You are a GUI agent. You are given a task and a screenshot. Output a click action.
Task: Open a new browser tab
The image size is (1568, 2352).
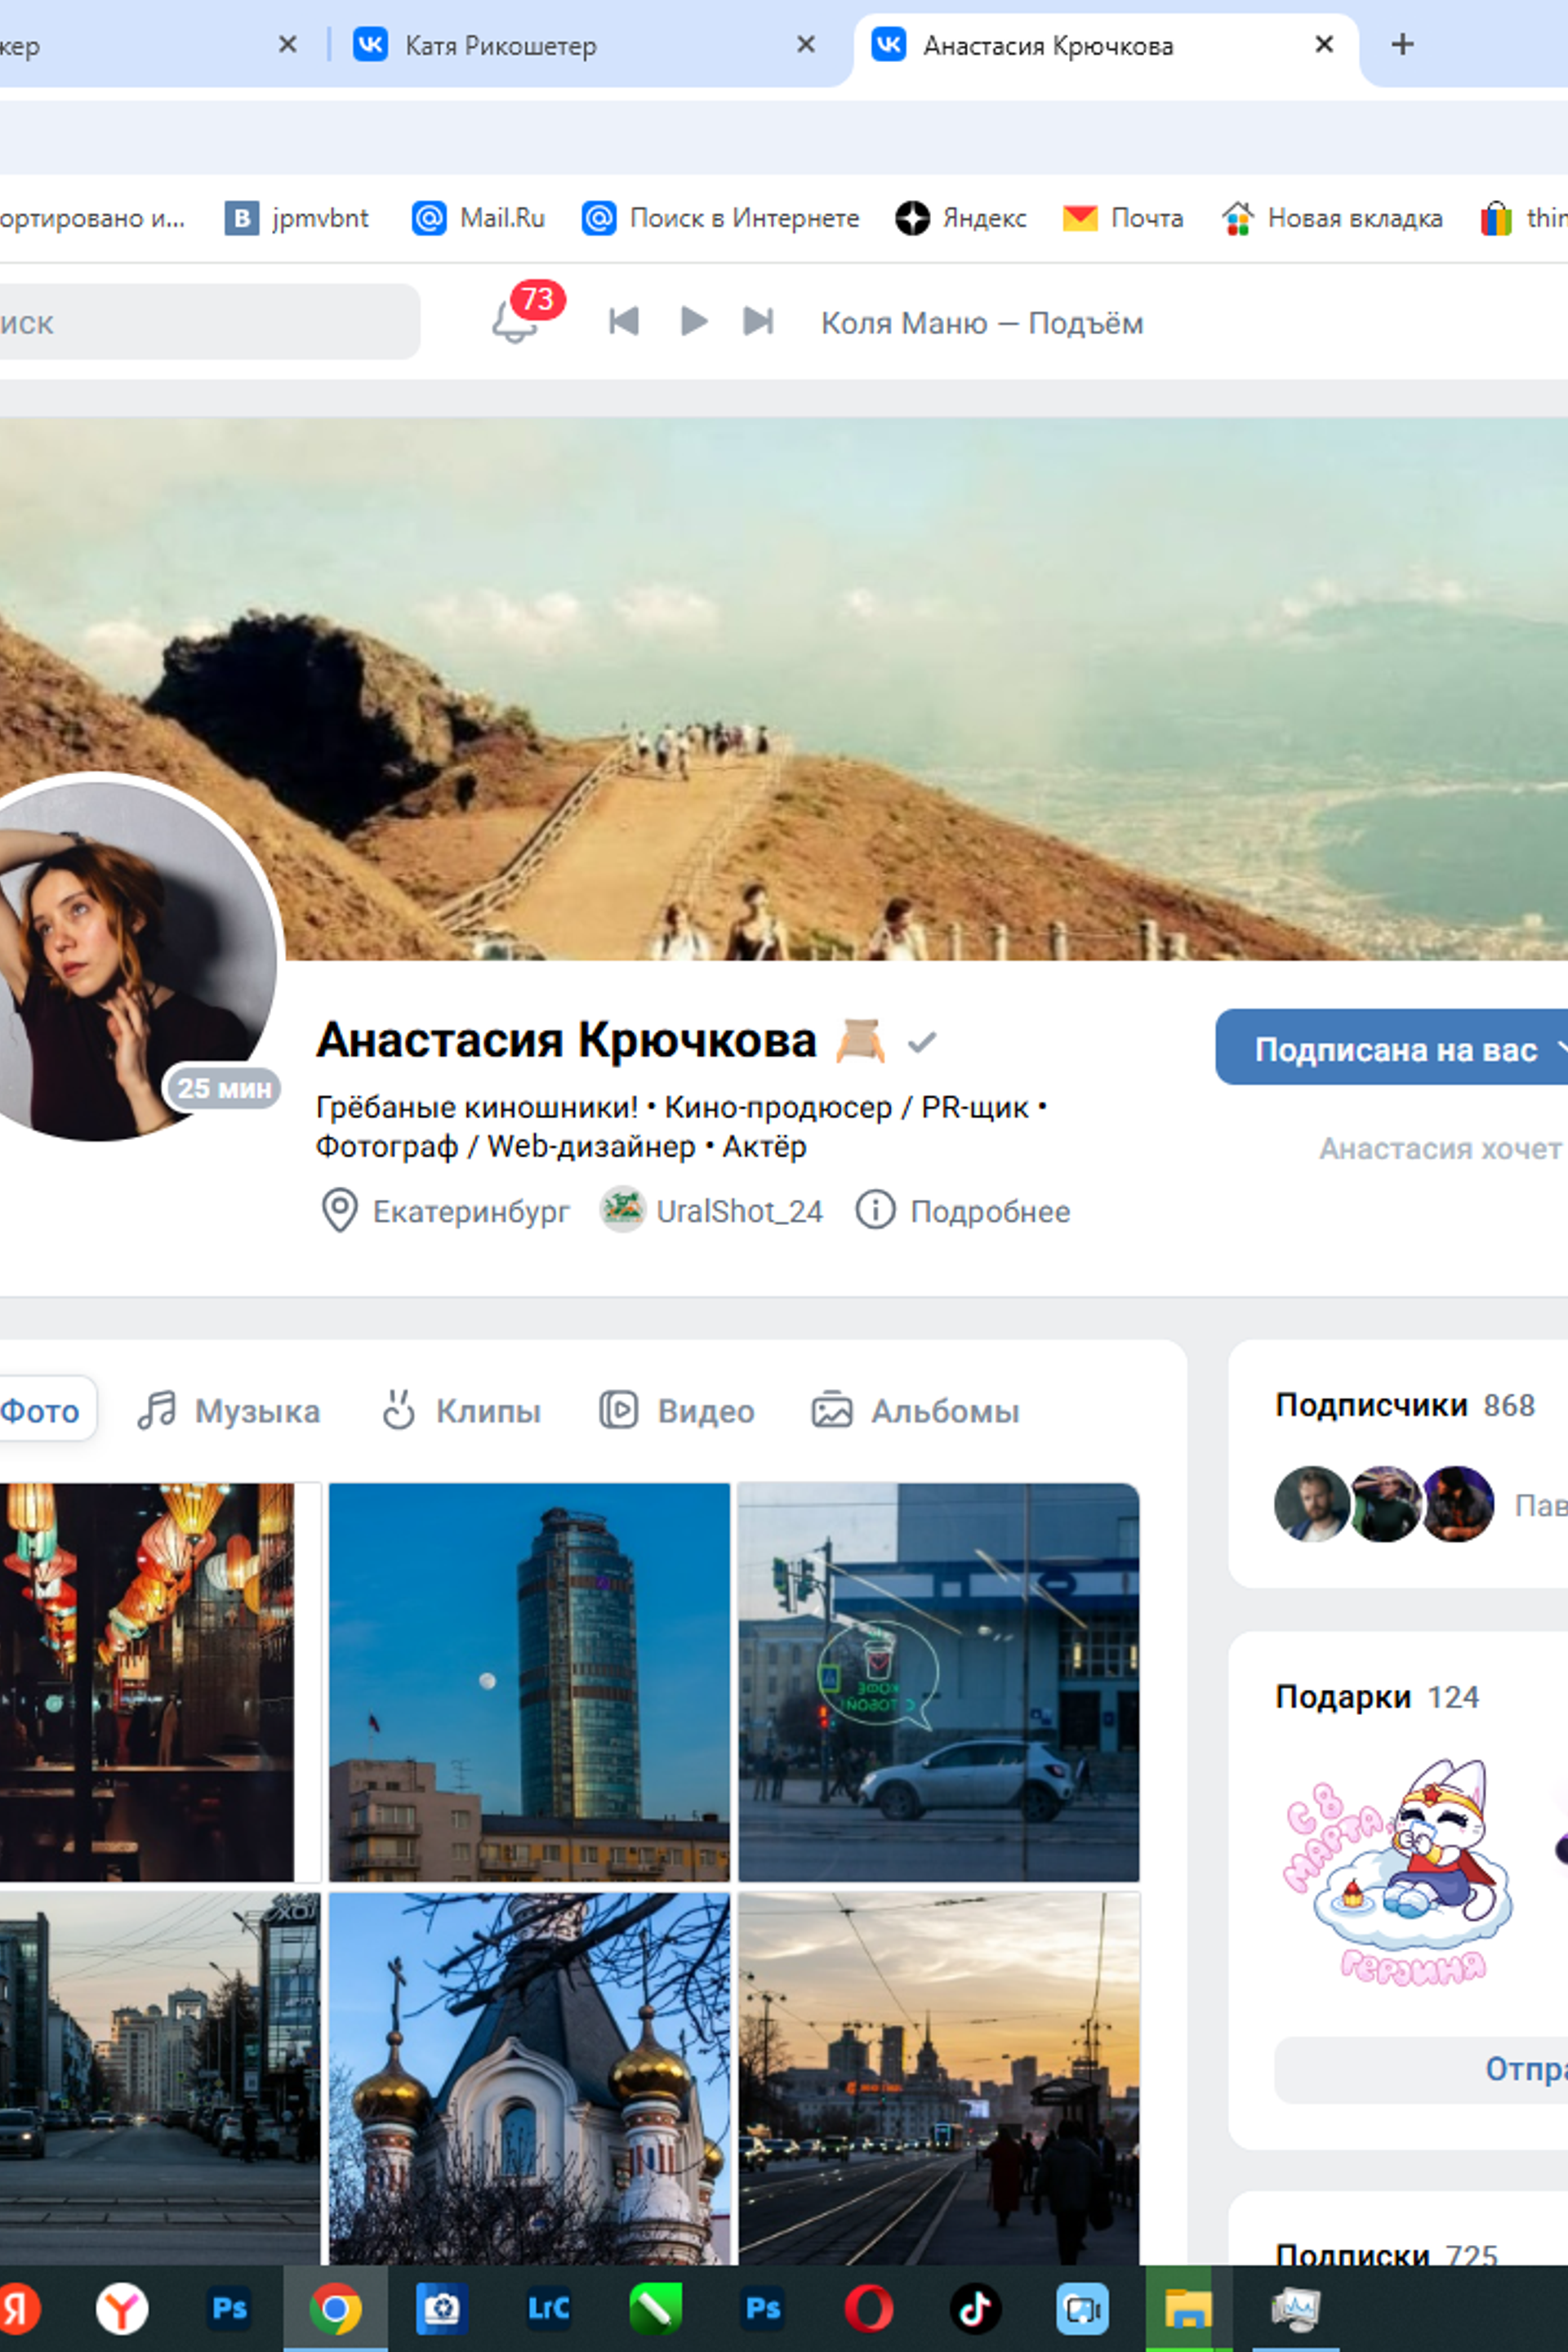pos(1402,44)
